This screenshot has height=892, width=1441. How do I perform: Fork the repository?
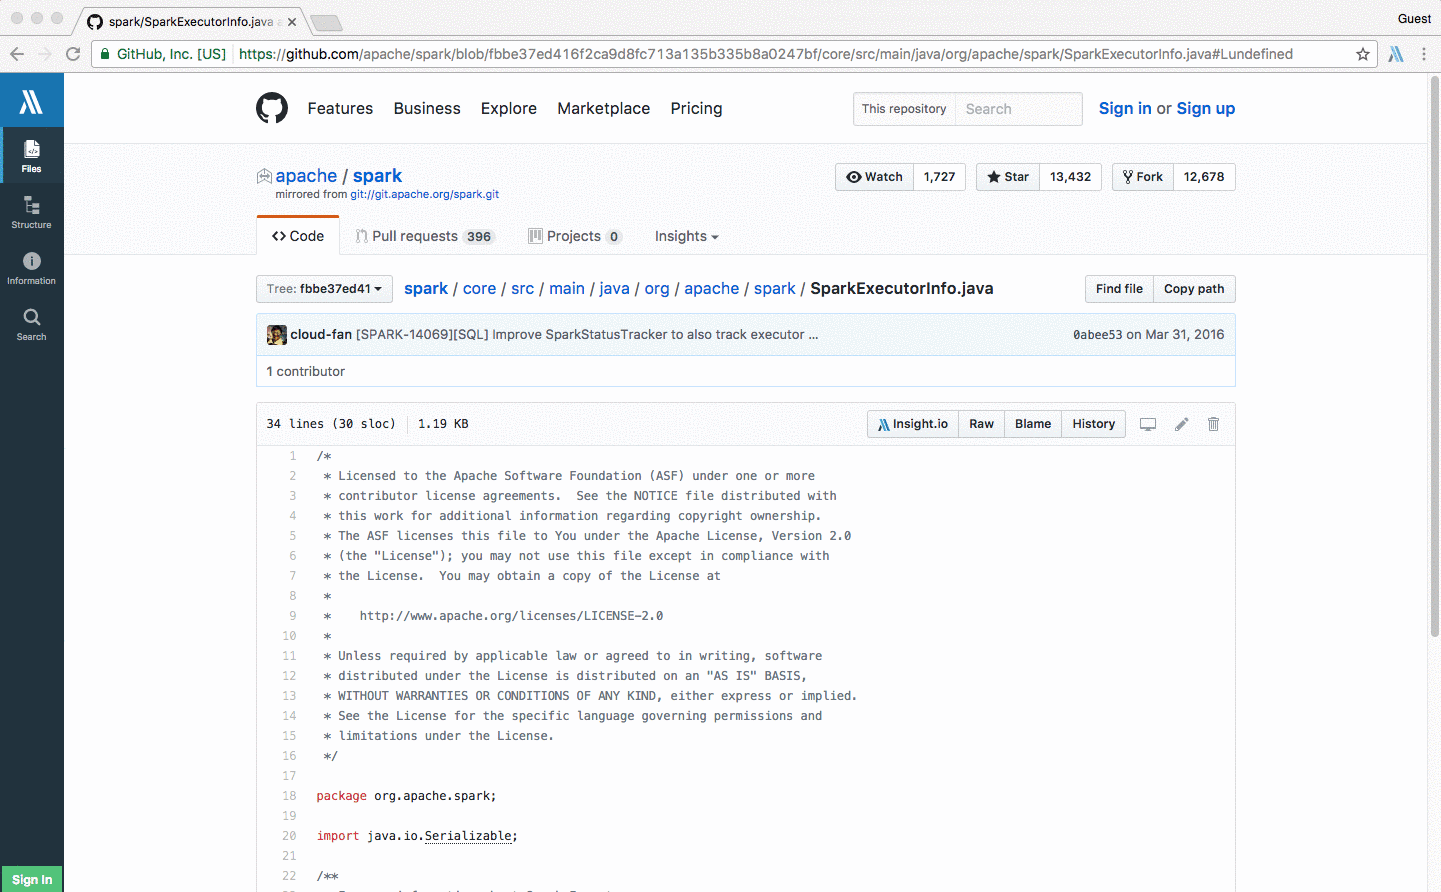click(1143, 177)
